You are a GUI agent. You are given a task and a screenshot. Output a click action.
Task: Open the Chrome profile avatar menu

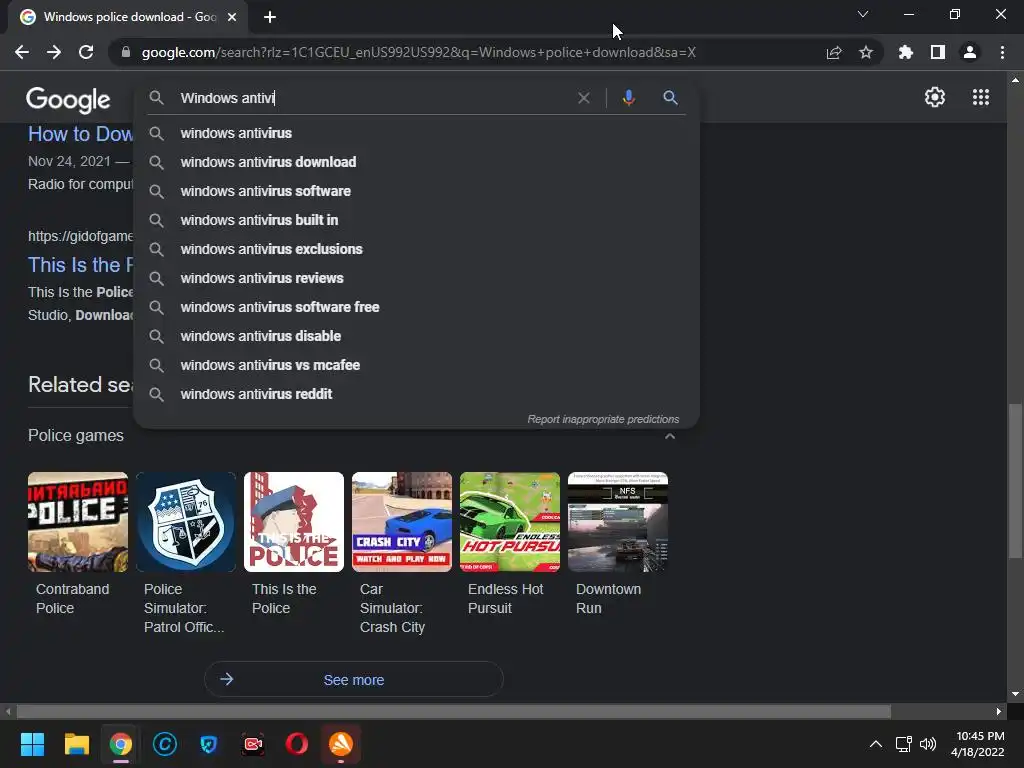click(970, 53)
